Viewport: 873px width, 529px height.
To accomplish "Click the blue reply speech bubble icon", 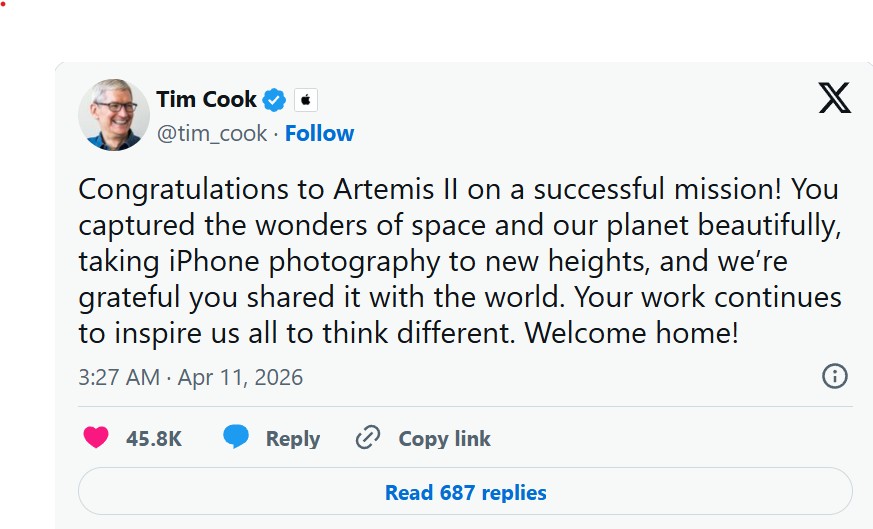I will coord(236,438).
